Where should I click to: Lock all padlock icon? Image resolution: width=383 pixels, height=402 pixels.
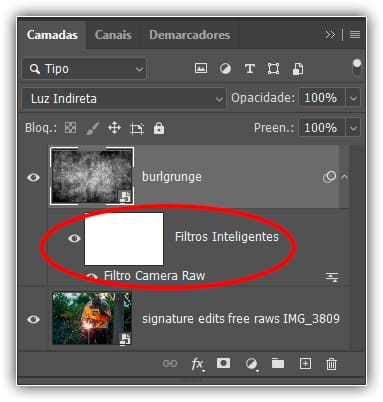coord(159,128)
